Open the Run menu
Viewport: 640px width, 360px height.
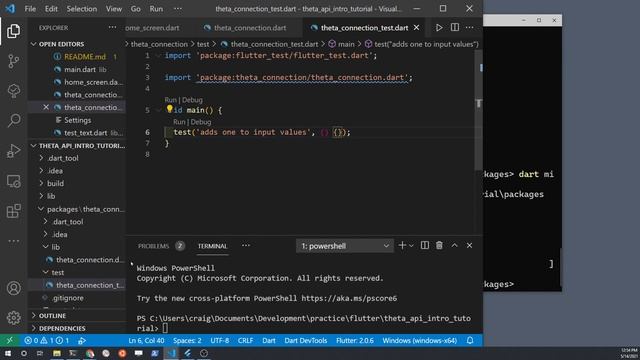[x=156, y=9]
